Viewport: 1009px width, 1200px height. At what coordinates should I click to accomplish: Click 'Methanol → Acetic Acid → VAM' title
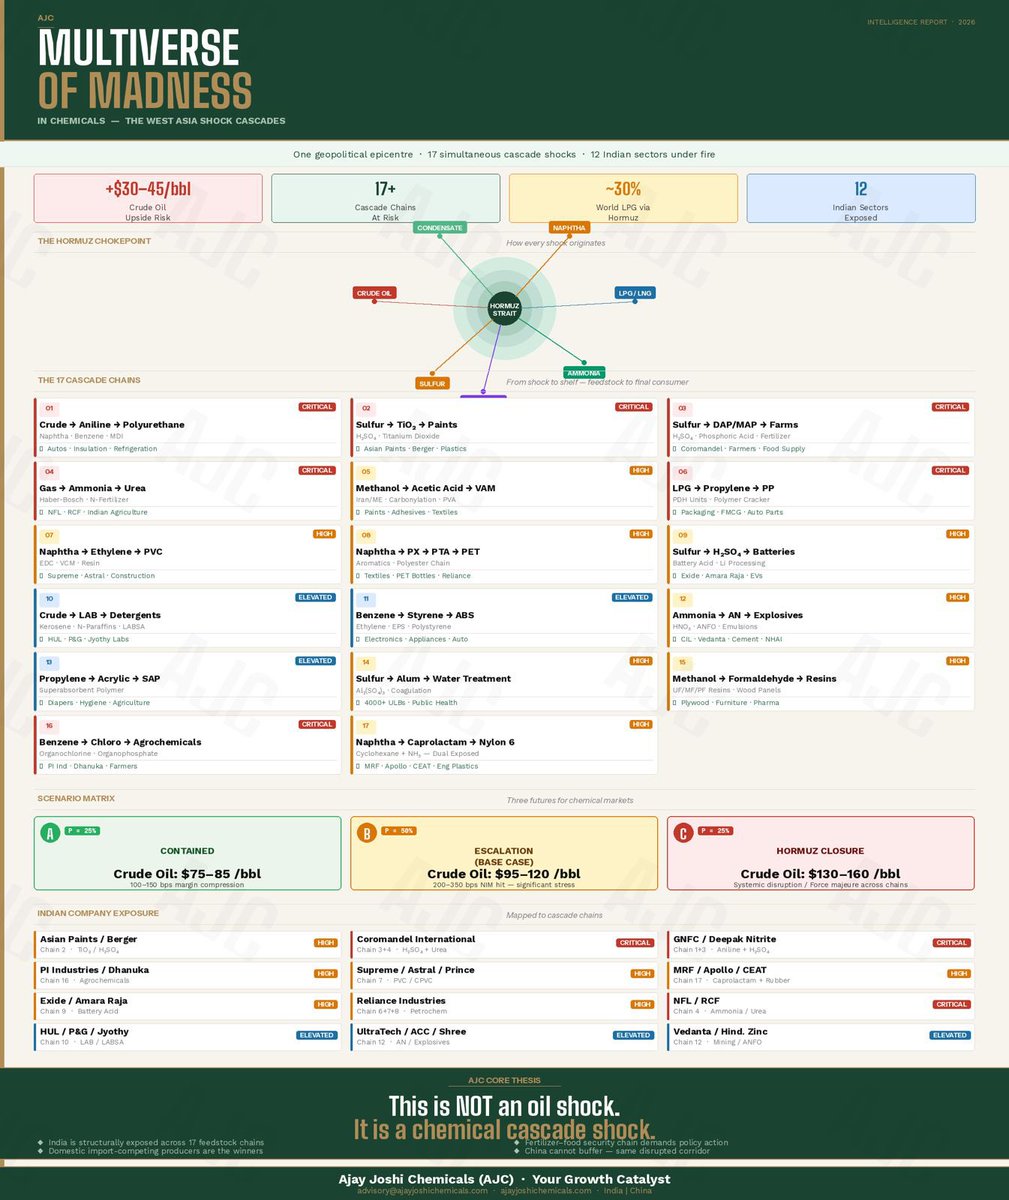coord(426,488)
